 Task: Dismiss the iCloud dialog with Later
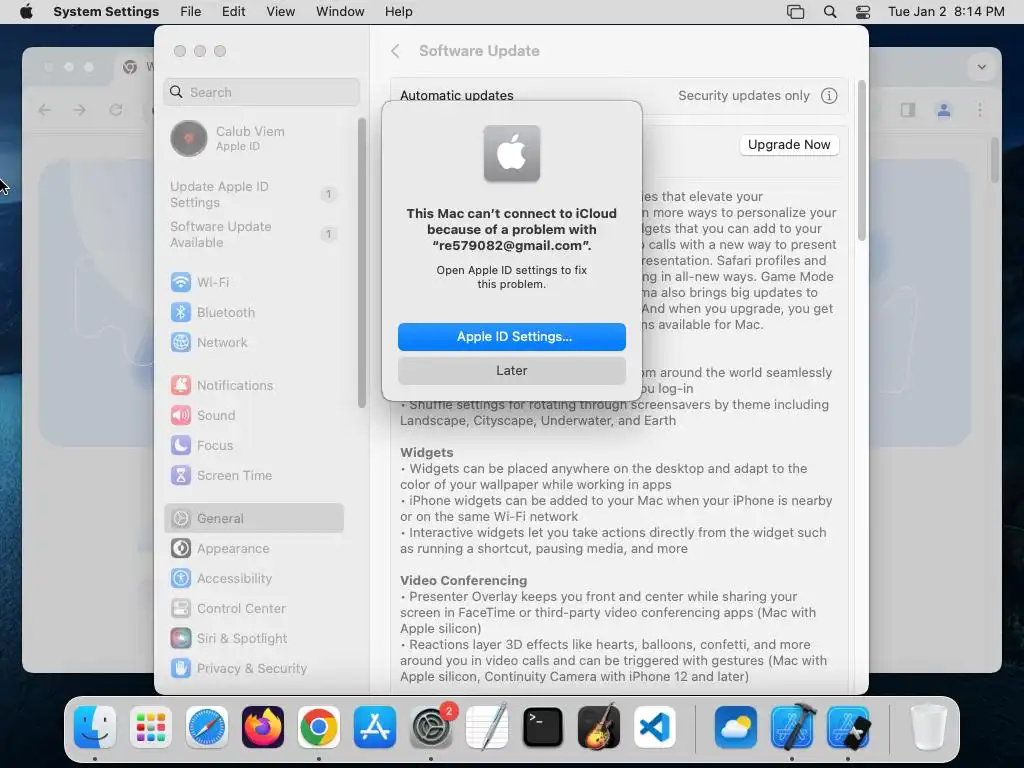(x=511, y=370)
